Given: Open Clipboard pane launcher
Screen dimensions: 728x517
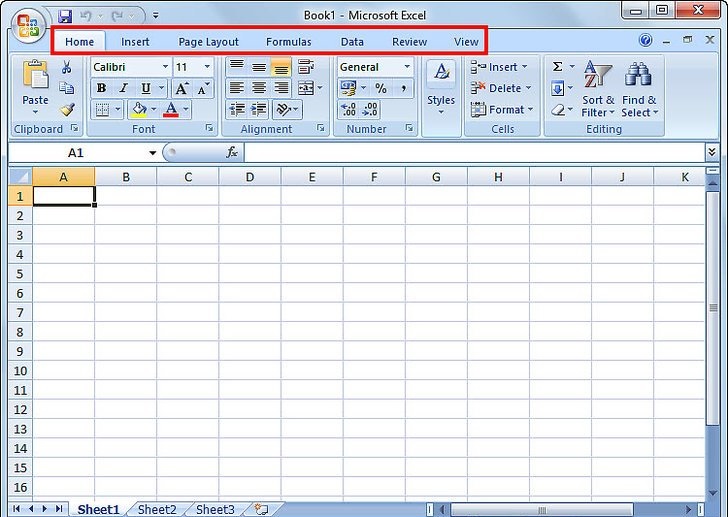Looking at the screenshot, I should coord(75,128).
